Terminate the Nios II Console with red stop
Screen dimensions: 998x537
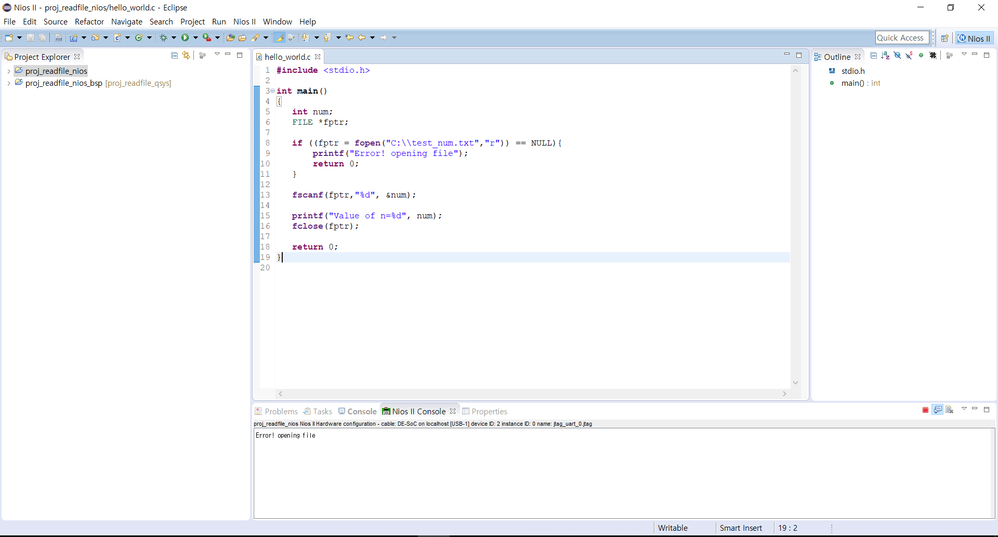pyautogui.click(x=925, y=411)
